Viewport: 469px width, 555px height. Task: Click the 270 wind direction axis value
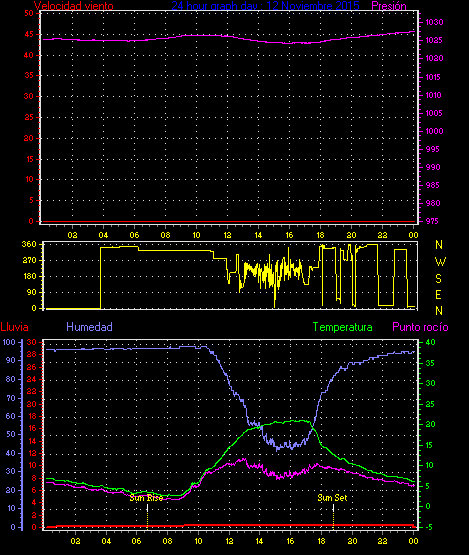tap(29, 261)
